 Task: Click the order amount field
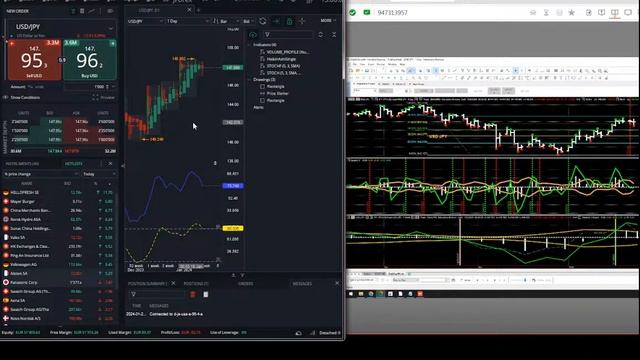pos(85,87)
